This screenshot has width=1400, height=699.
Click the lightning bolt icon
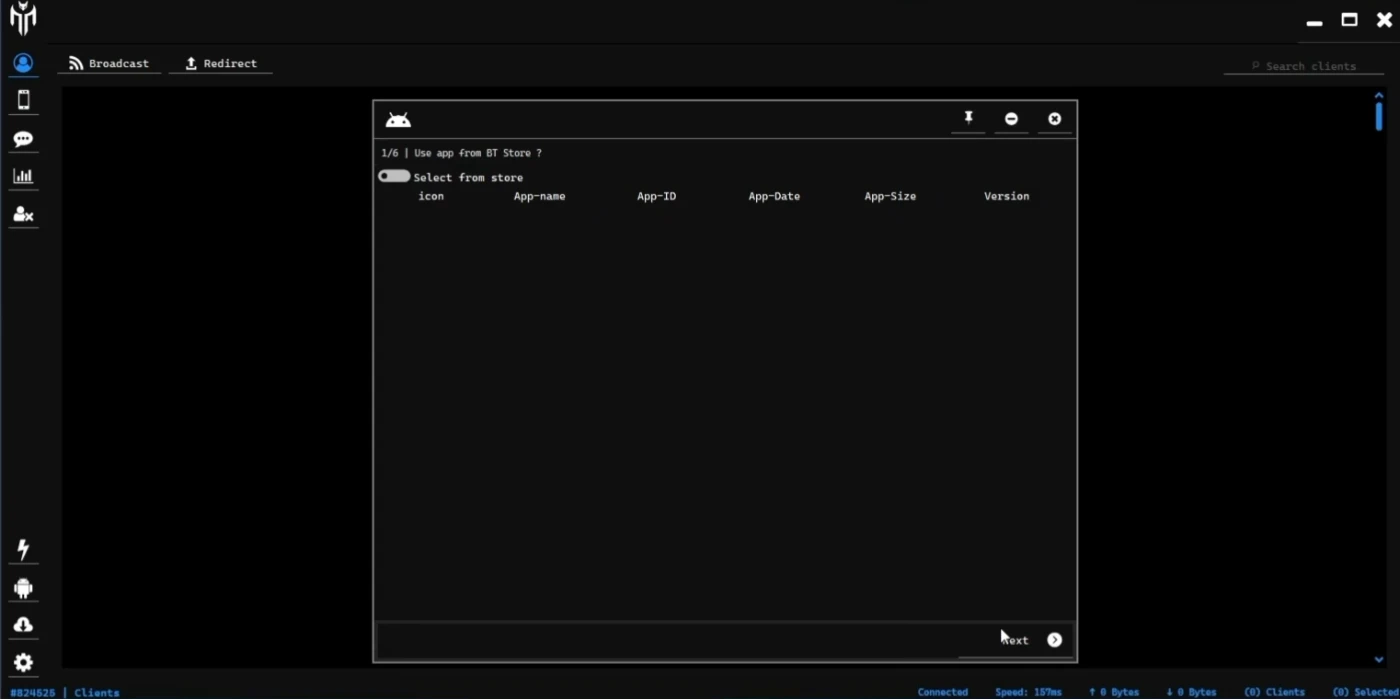click(23, 549)
